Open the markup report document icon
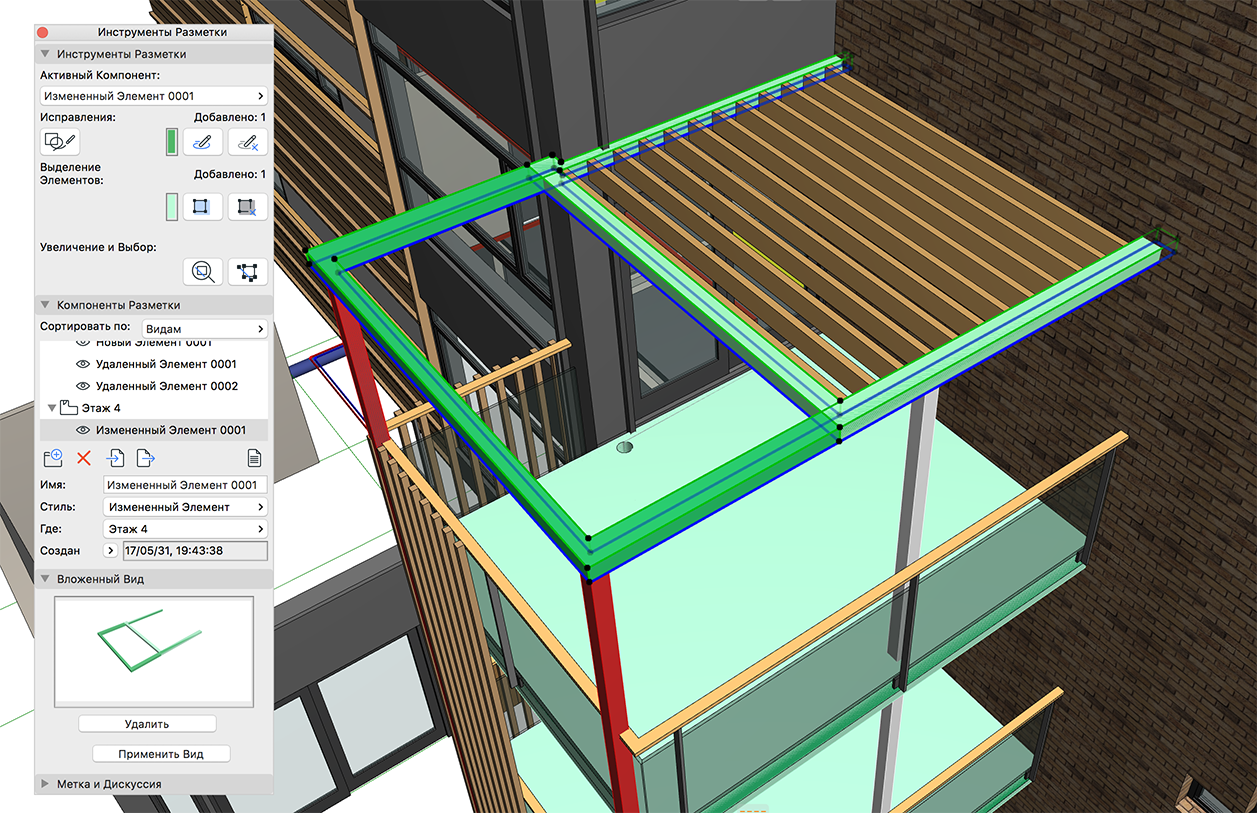This screenshot has width=1257, height=813. pyautogui.click(x=255, y=458)
